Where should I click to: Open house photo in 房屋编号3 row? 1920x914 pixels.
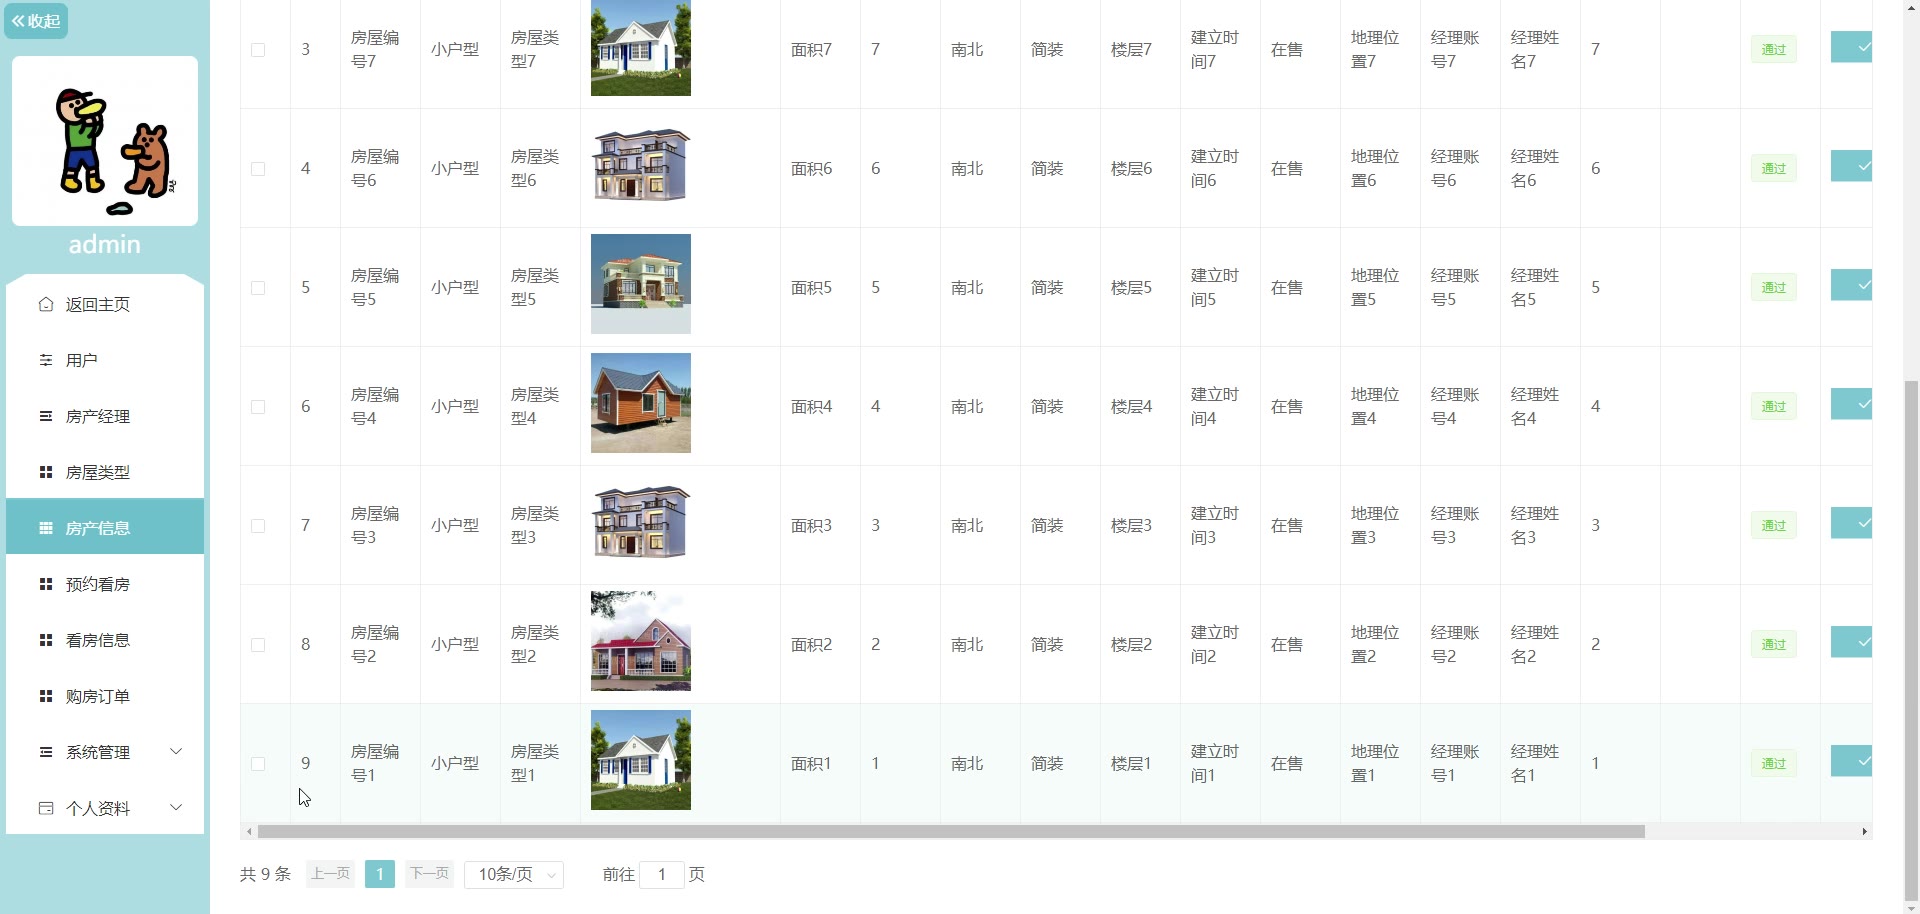641,522
